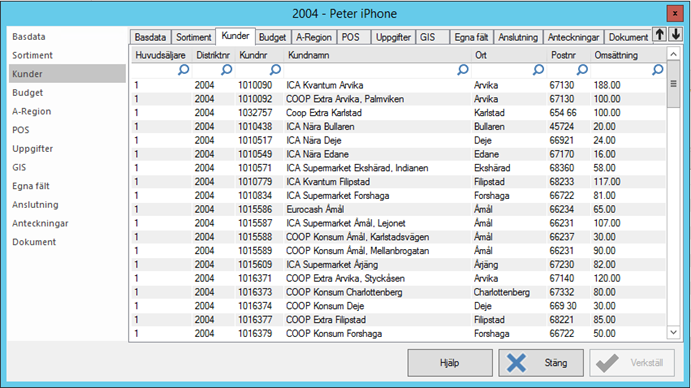Open the Budget tab
This screenshot has width=691, height=388.
(x=272, y=37)
